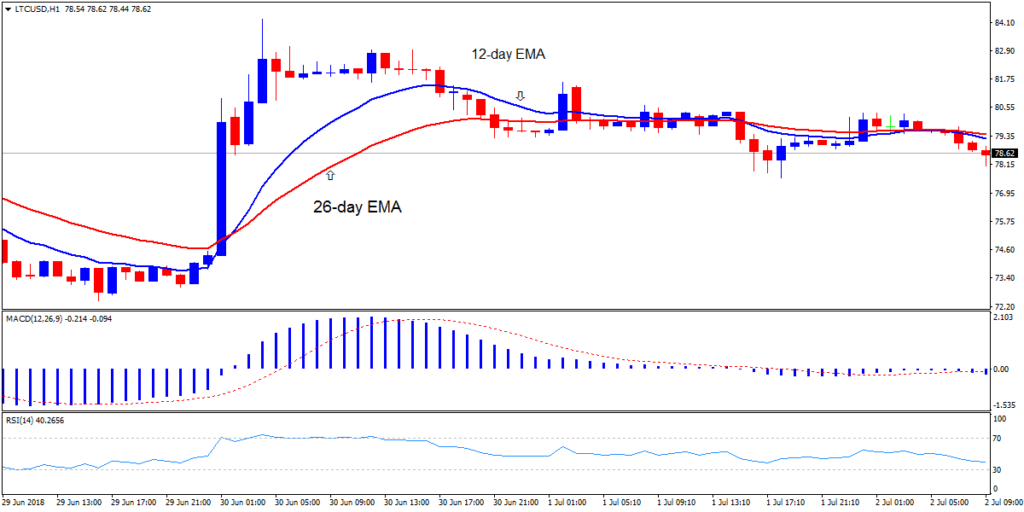Click the current price tag 78.62
The height and width of the screenshot is (512, 1024).
tap(1005, 153)
